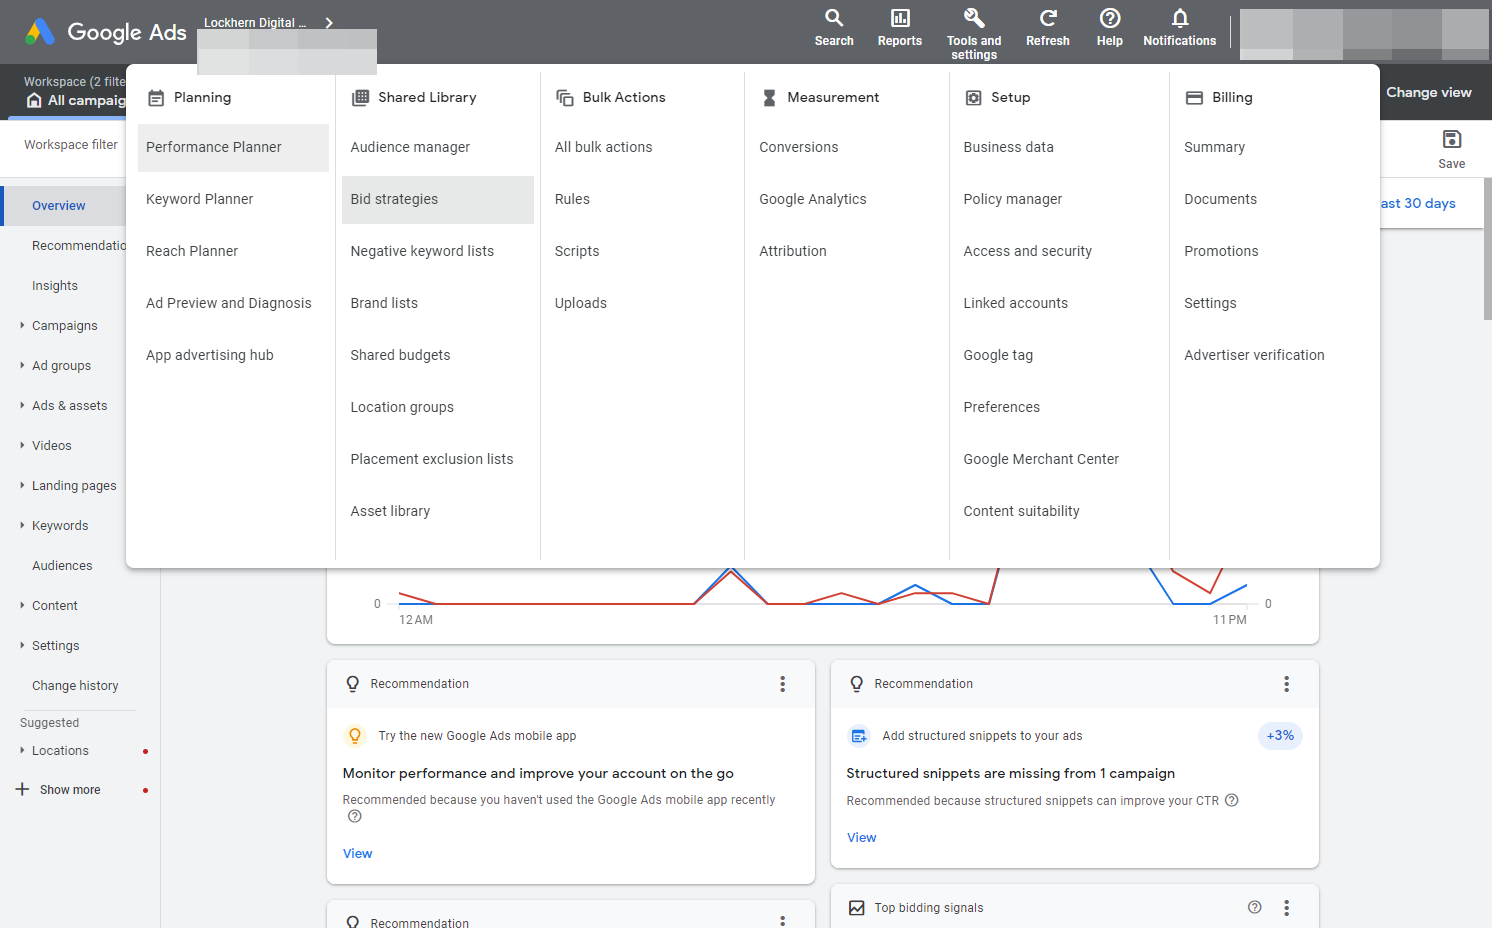Open the Reports icon
This screenshot has height=928, width=1492.
(900, 18)
